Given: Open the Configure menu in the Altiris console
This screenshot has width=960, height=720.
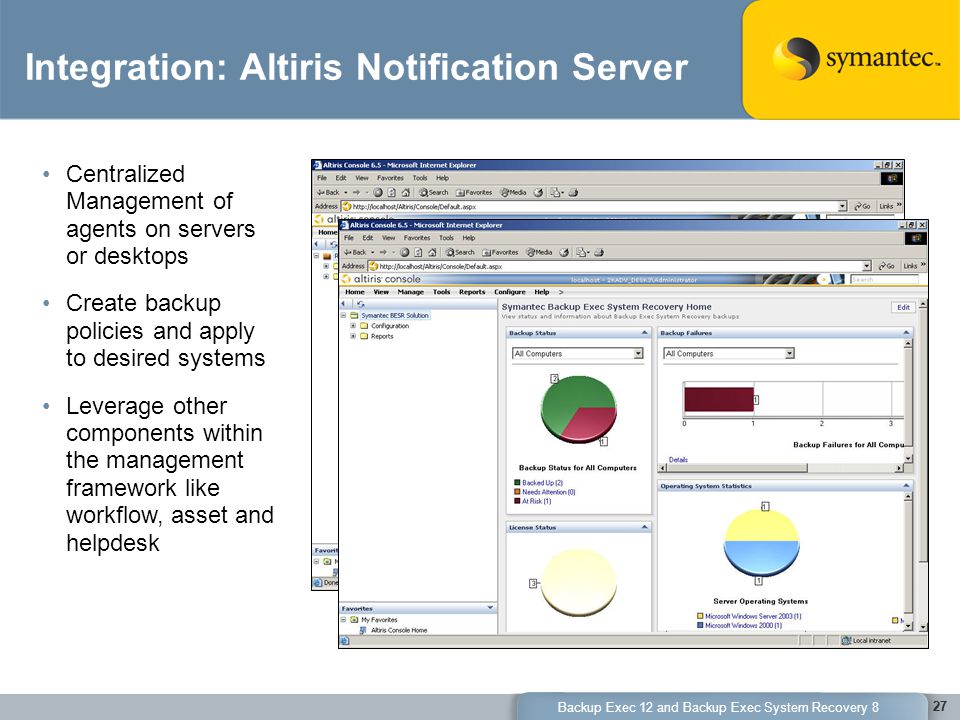Looking at the screenshot, I should click(510, 292).
